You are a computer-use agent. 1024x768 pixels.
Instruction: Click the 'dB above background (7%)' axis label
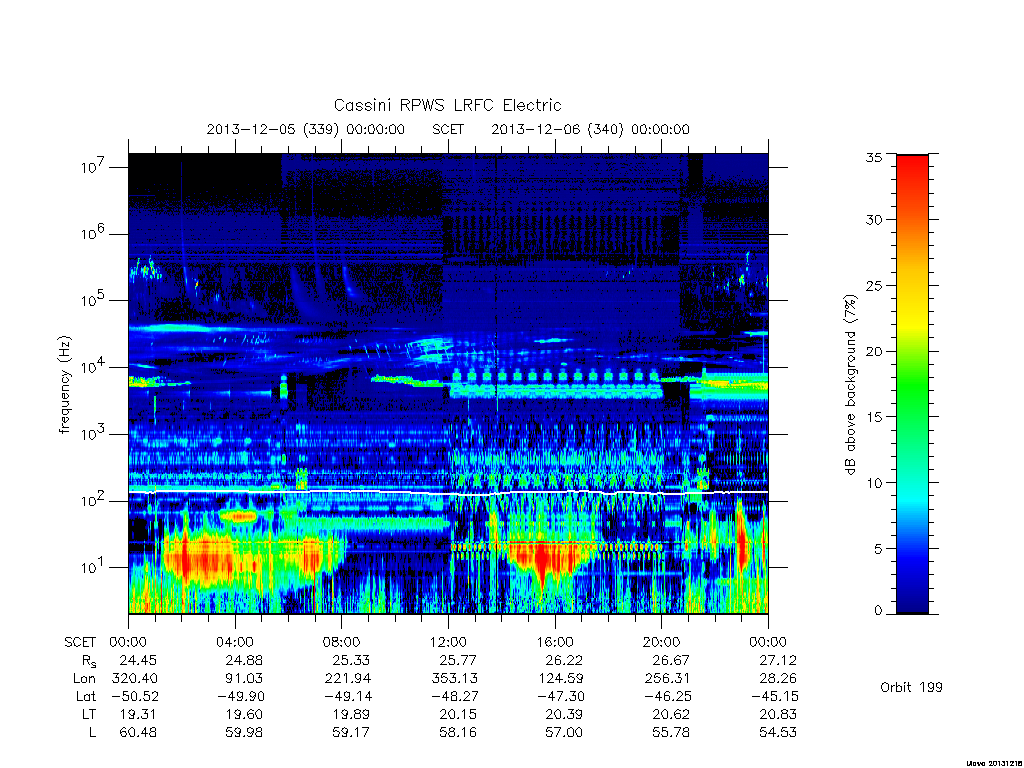click(850, 385)
